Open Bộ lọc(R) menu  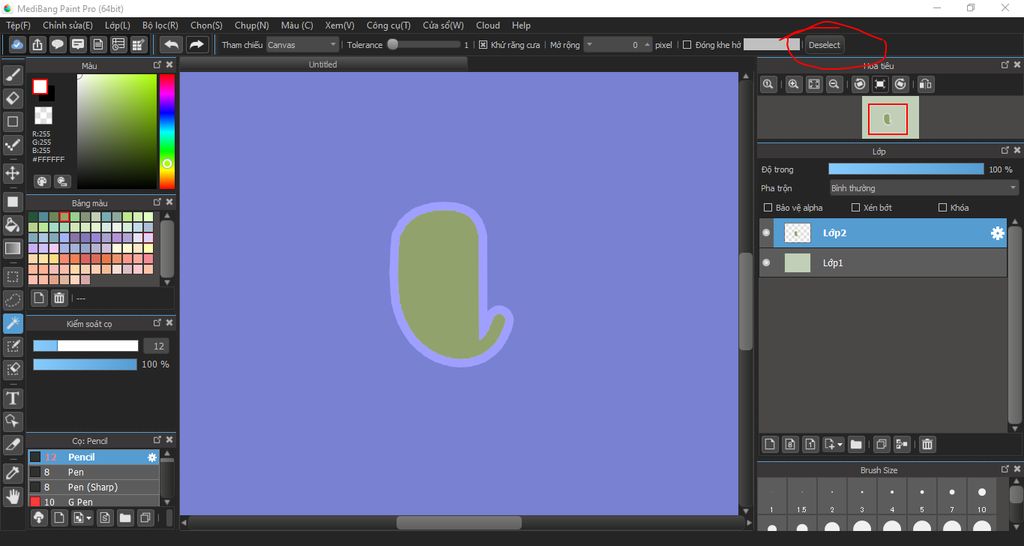tap(160, 25)
